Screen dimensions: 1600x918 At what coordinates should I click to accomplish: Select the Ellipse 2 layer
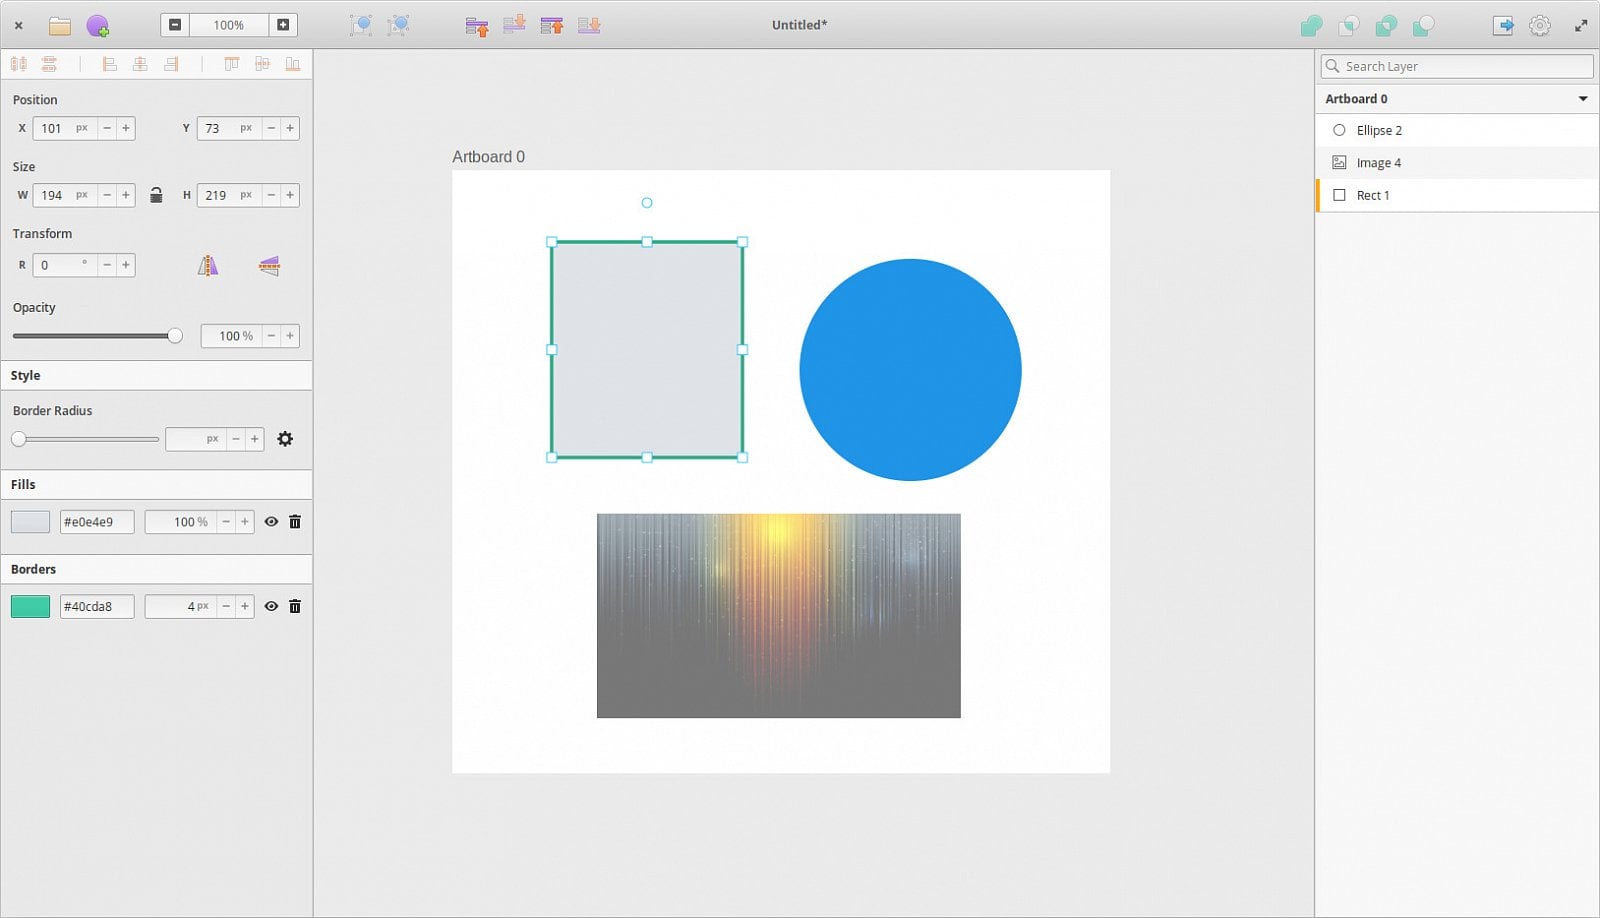[1457, 130]
